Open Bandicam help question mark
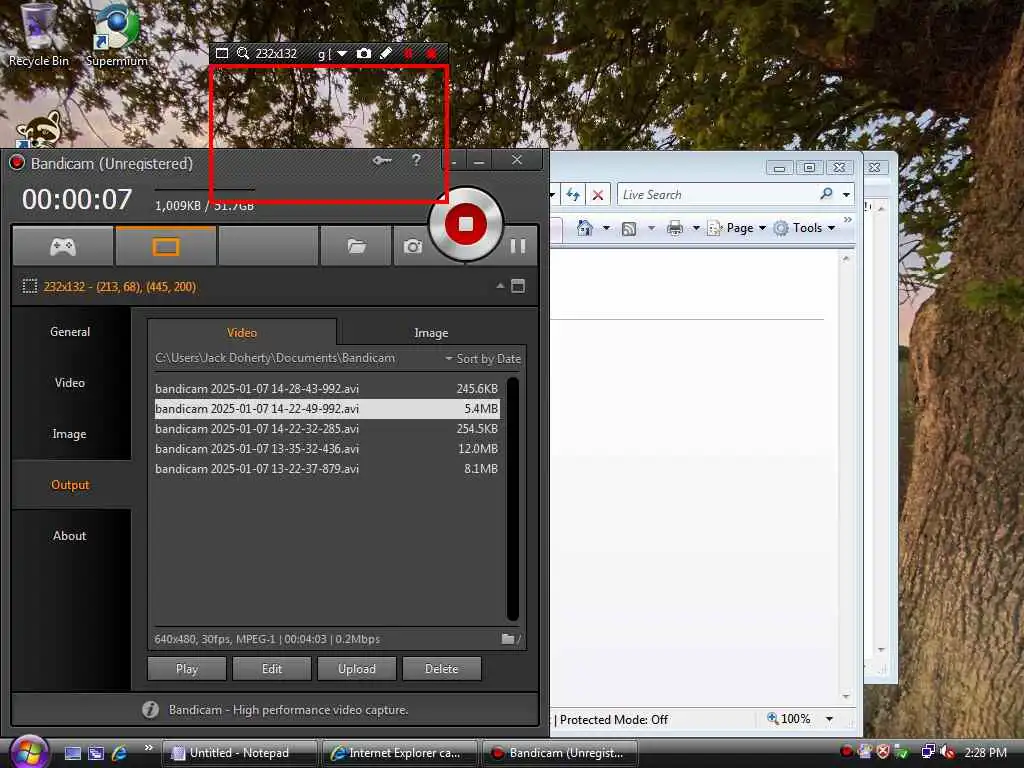 416,160
